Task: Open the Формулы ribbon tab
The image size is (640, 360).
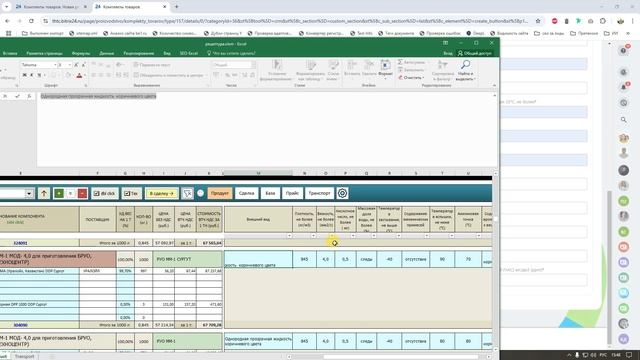Action: 81,53
